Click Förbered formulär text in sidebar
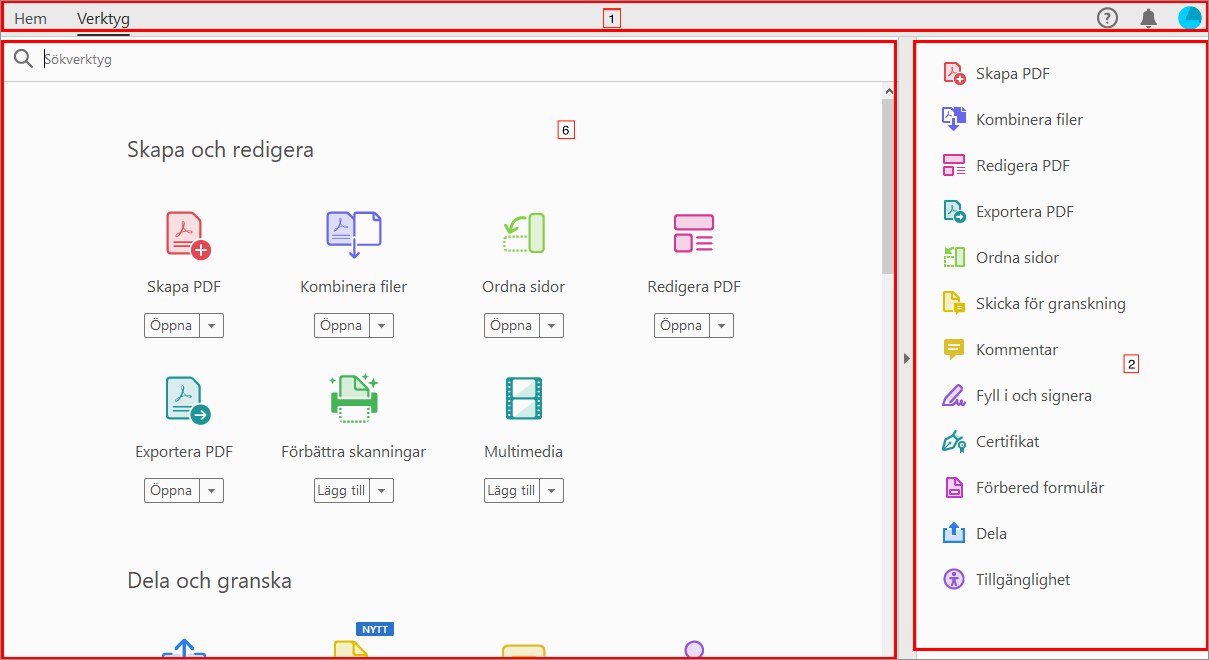1209x660 pixels. click(x=1040, y=488)
